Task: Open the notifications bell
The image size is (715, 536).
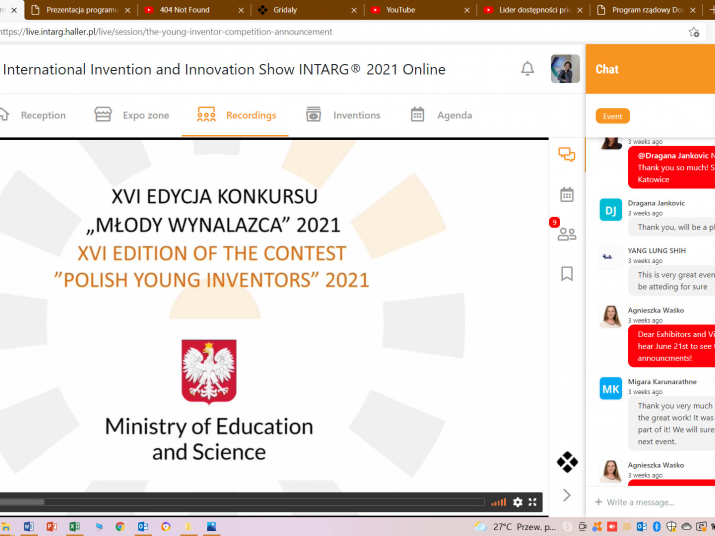Action: click(x=527, y=69)
